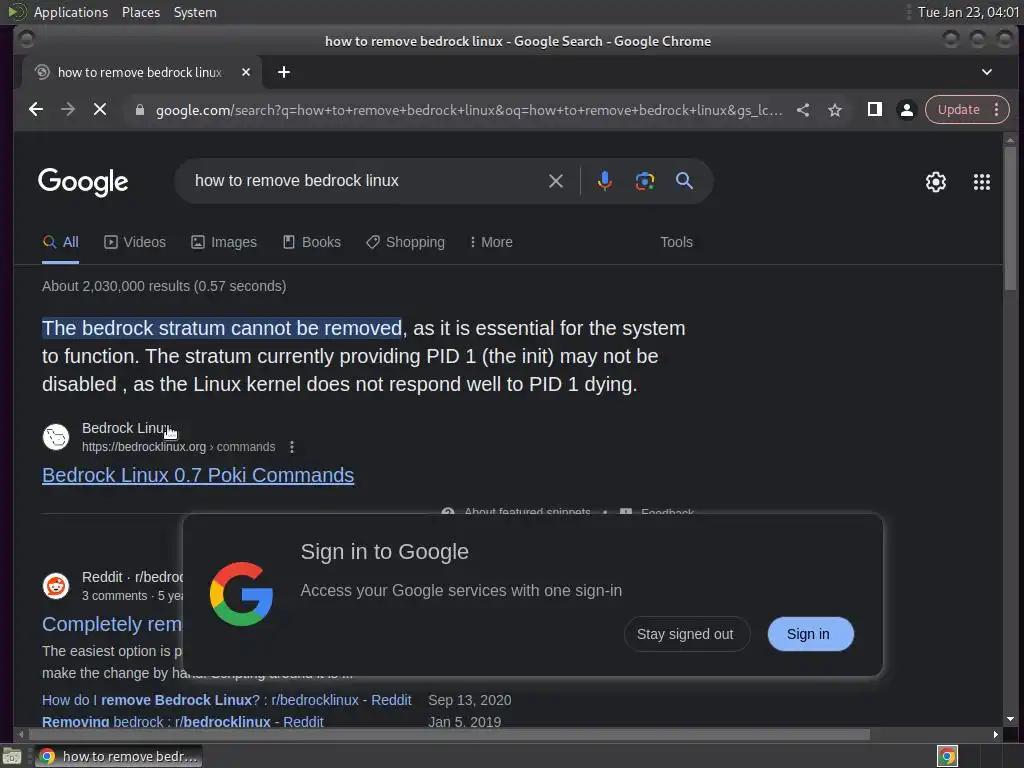Click the clock Tue Jan 23 04:01

tap(968, 12)
